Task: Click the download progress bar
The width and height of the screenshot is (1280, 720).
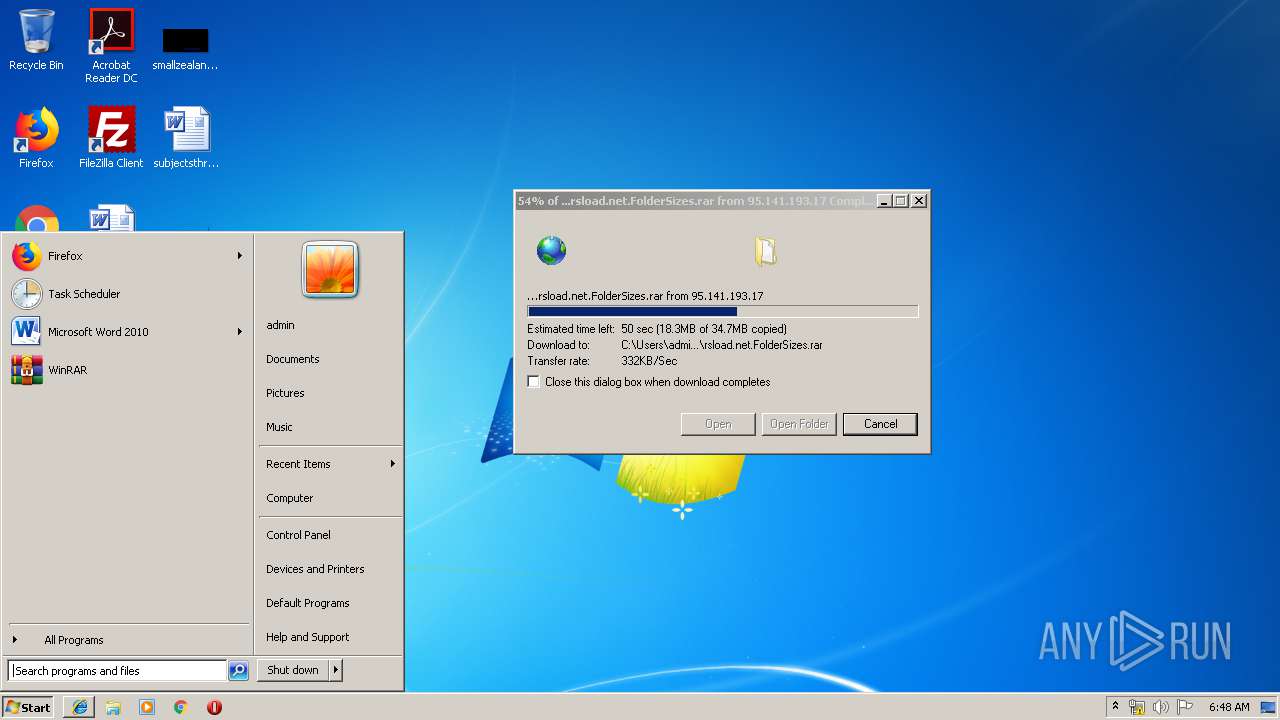Action: tap(722, 312)
